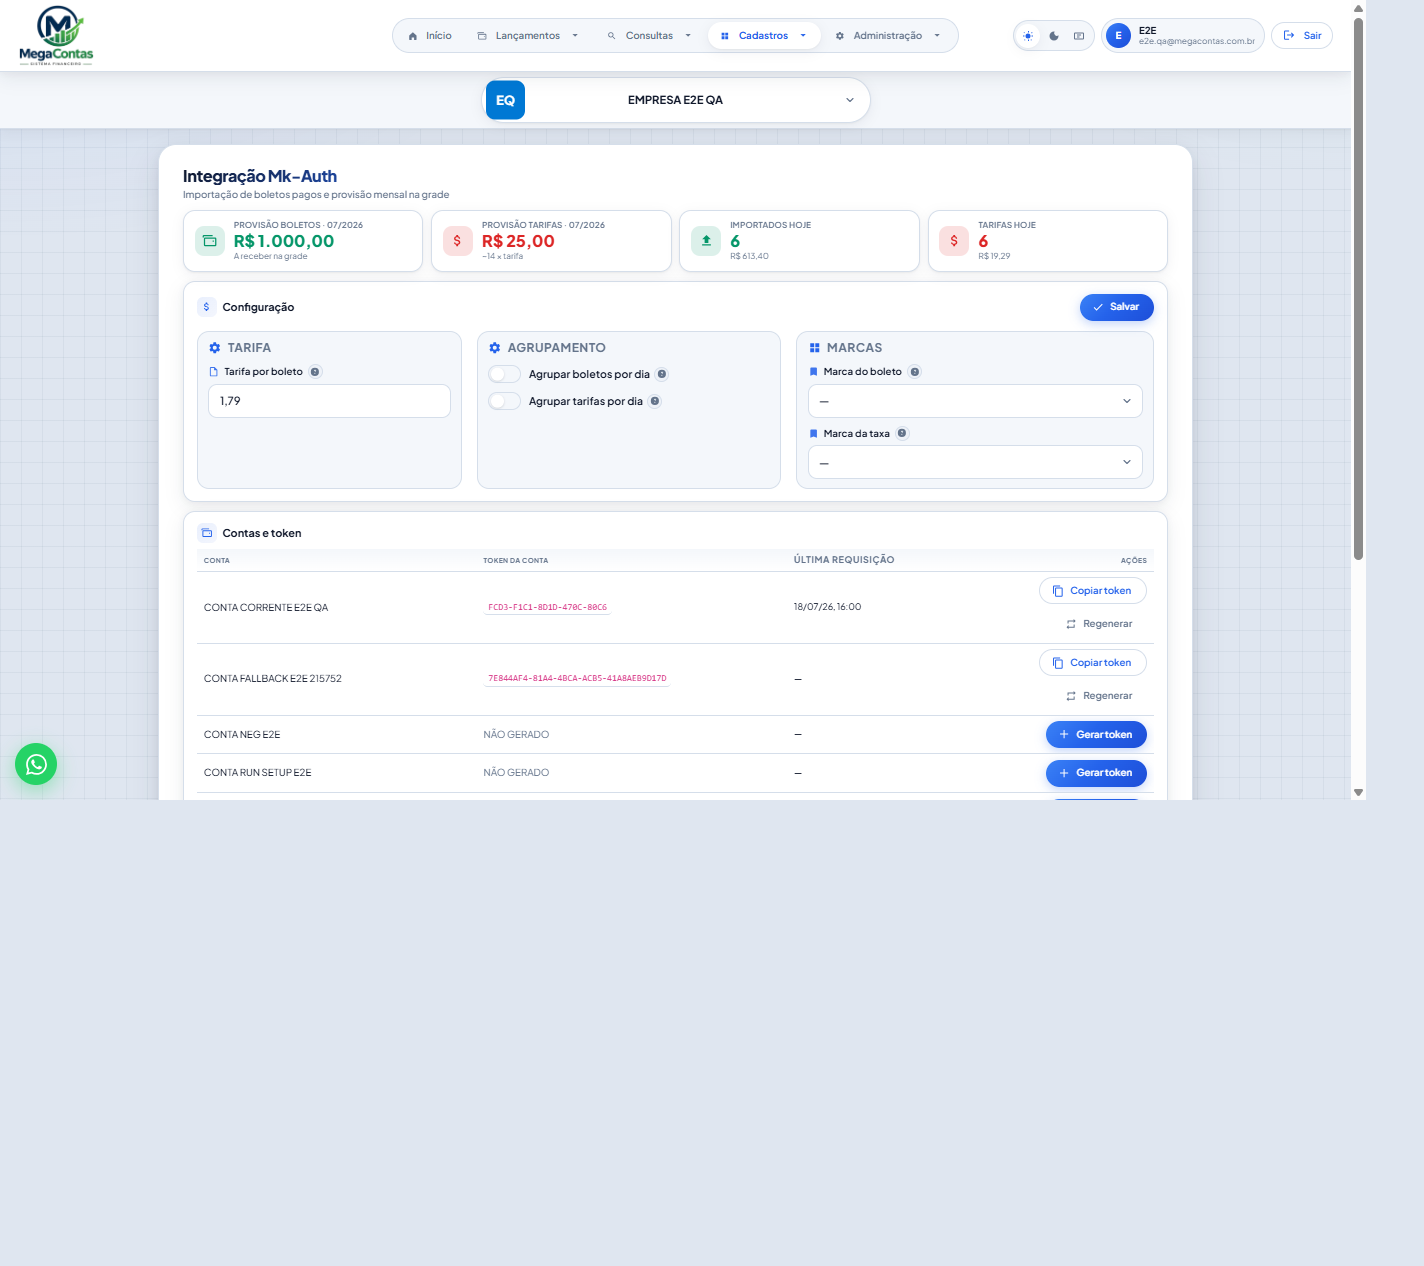The height and width of the screenshot is (1266, 1424).
Task: Click the e2e.qa@megacontas.com.br email
Action: click(x=1196, y=42)
